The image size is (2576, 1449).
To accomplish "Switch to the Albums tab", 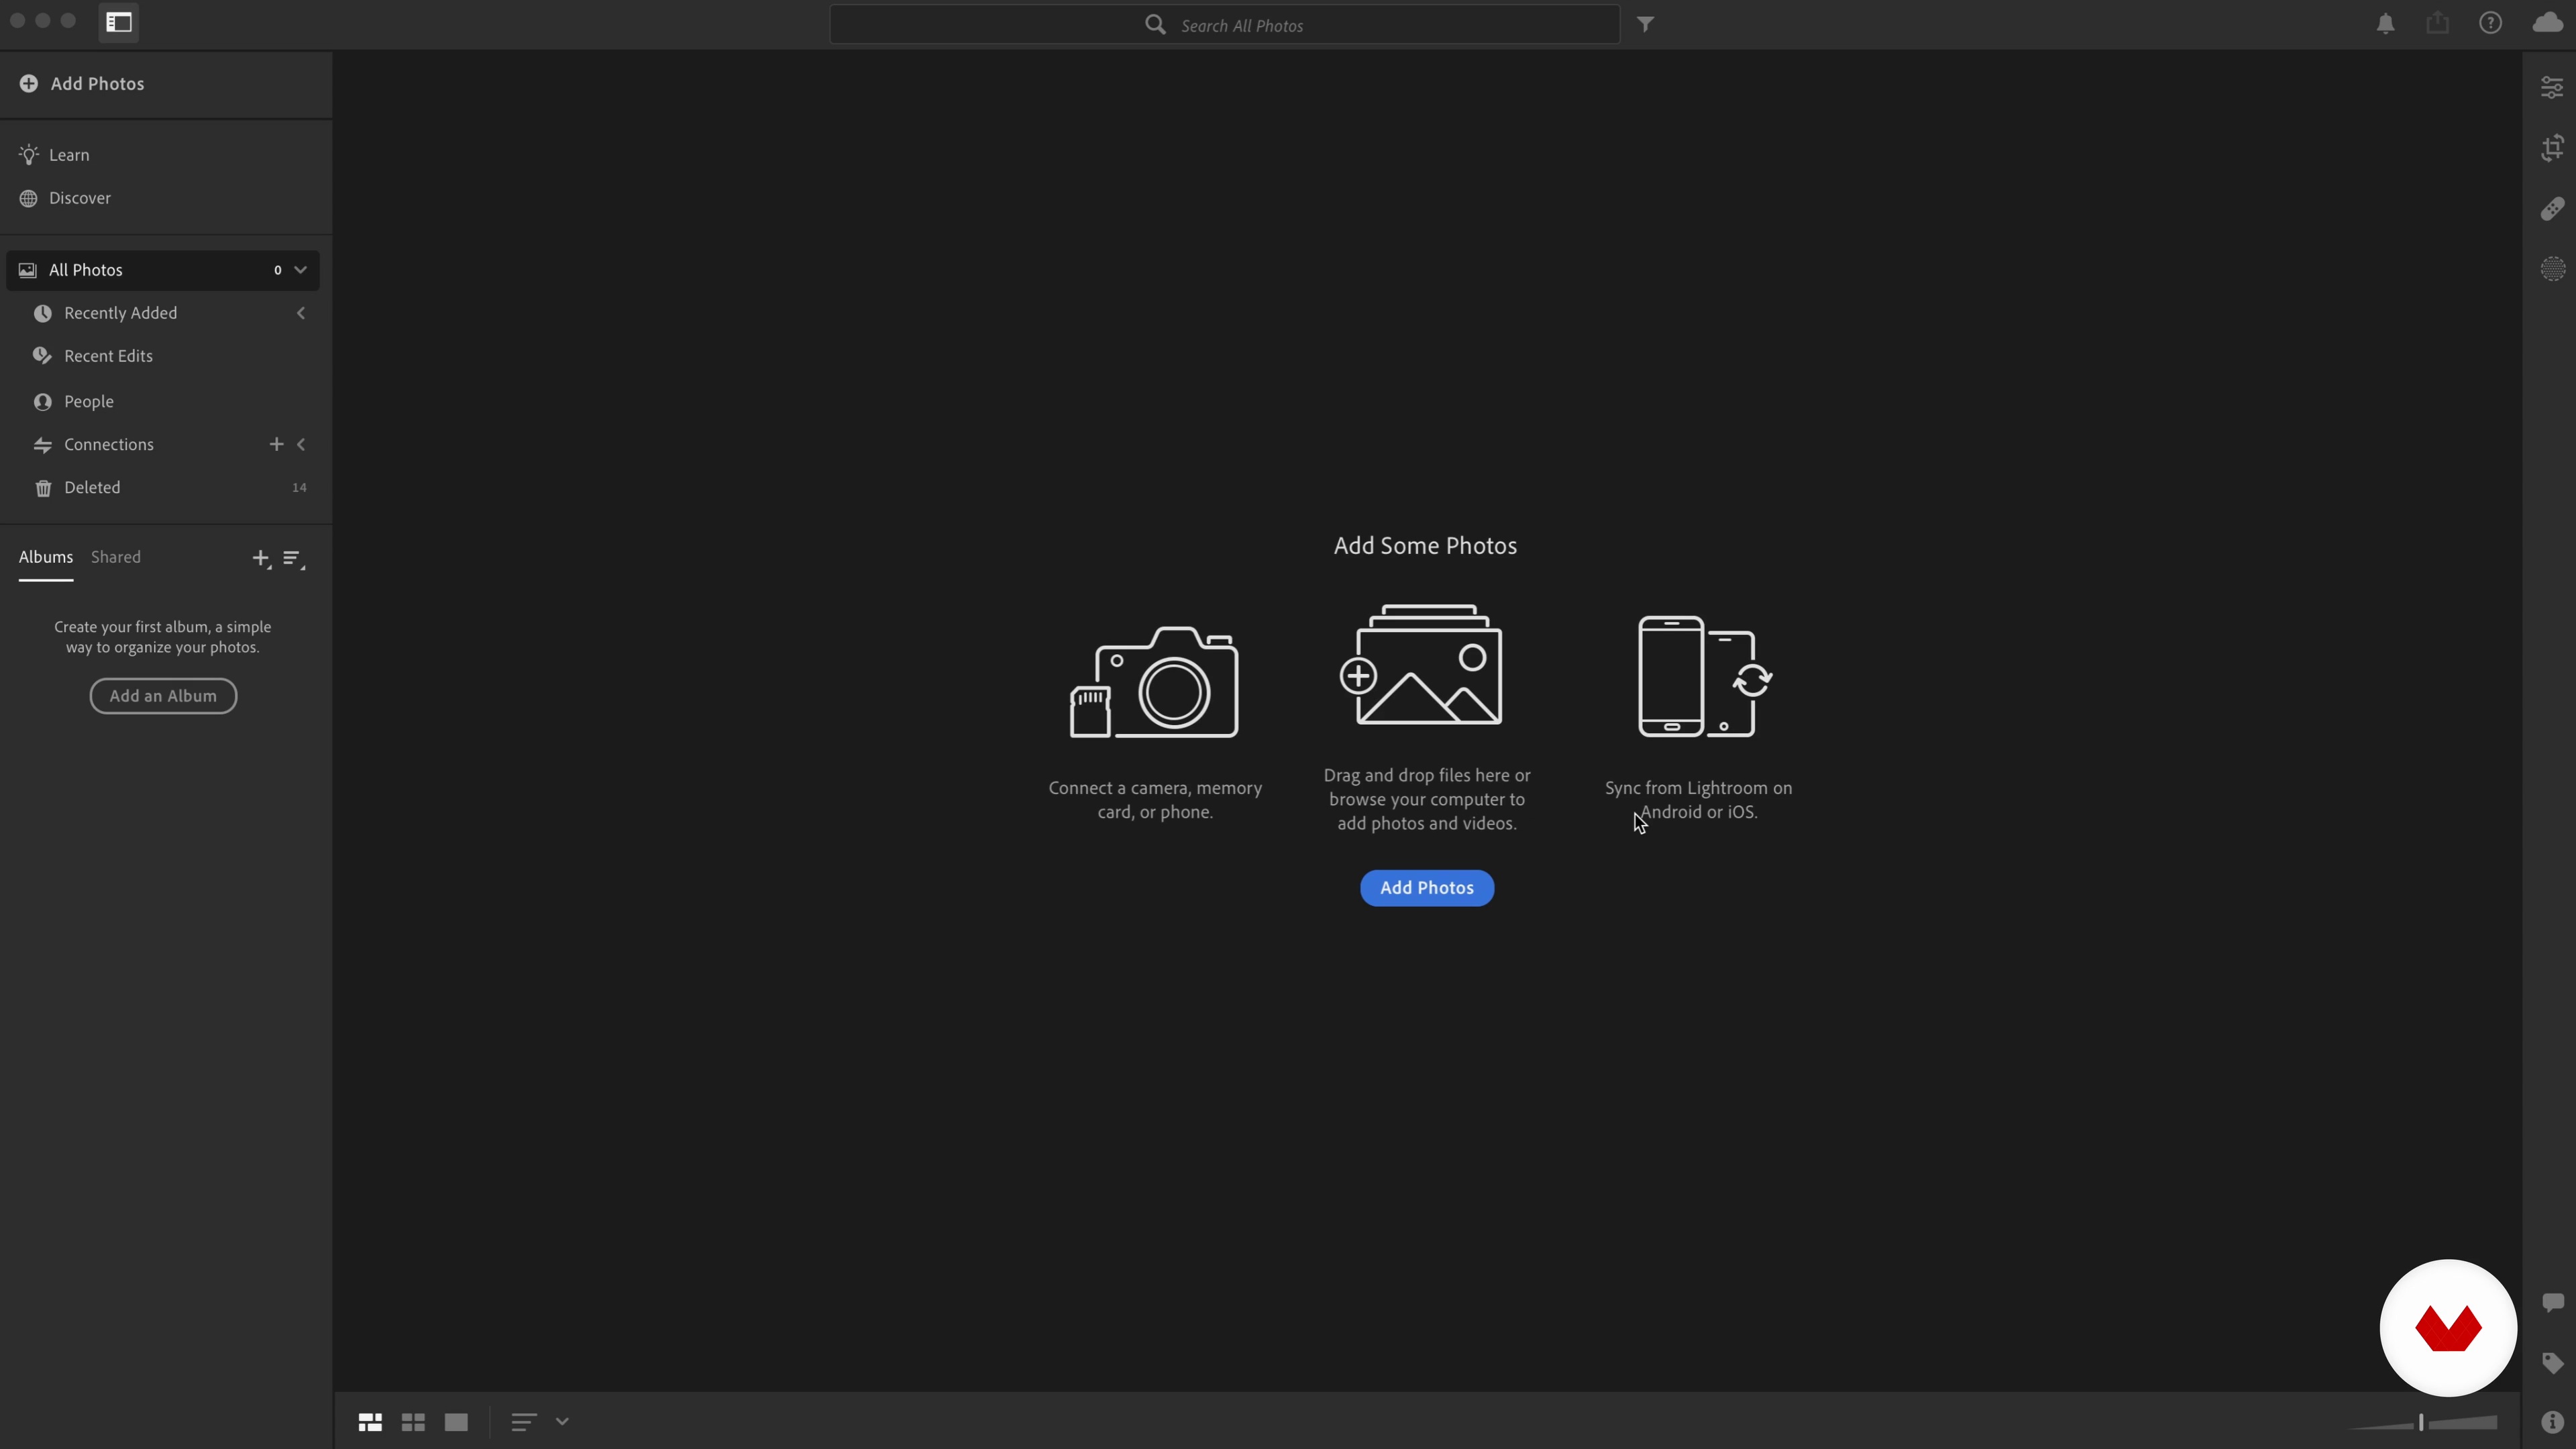I will coord(46,557).
